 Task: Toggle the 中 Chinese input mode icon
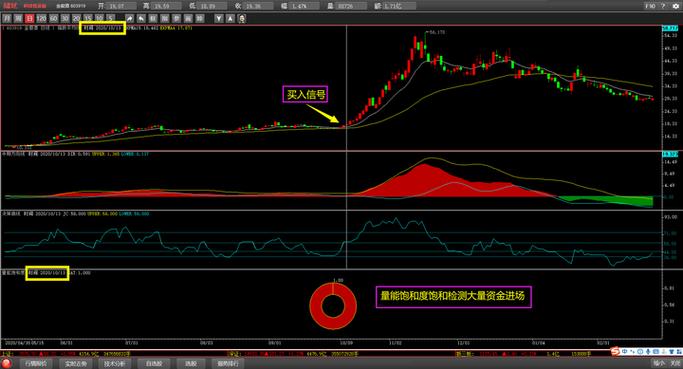pyautogui.click(x=625, y=351)
